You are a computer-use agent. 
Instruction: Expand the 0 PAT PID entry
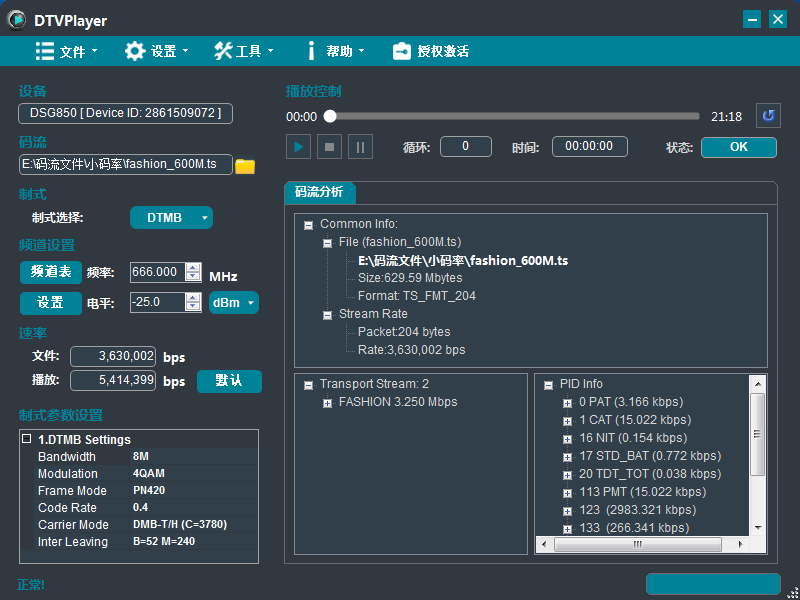point(568,402)
